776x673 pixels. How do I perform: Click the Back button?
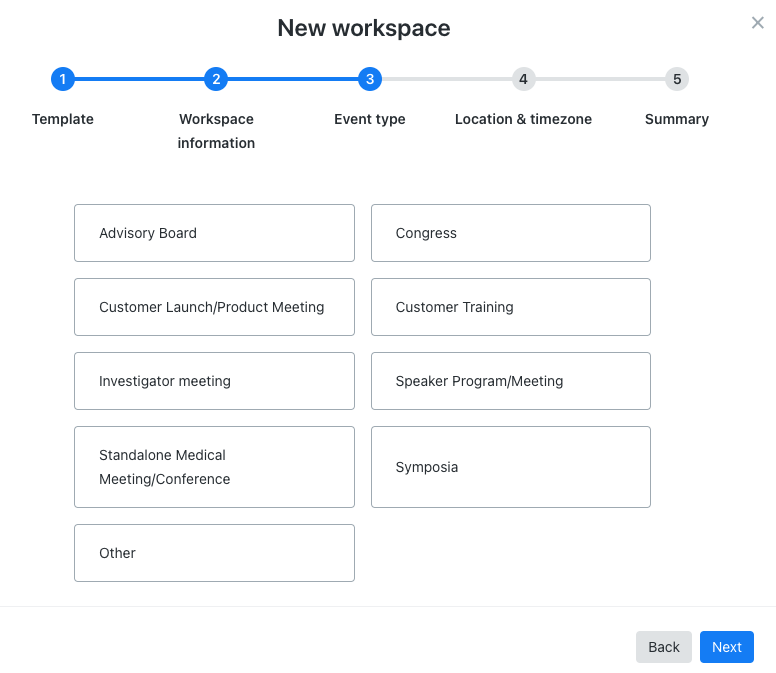[x=664, y=647]
